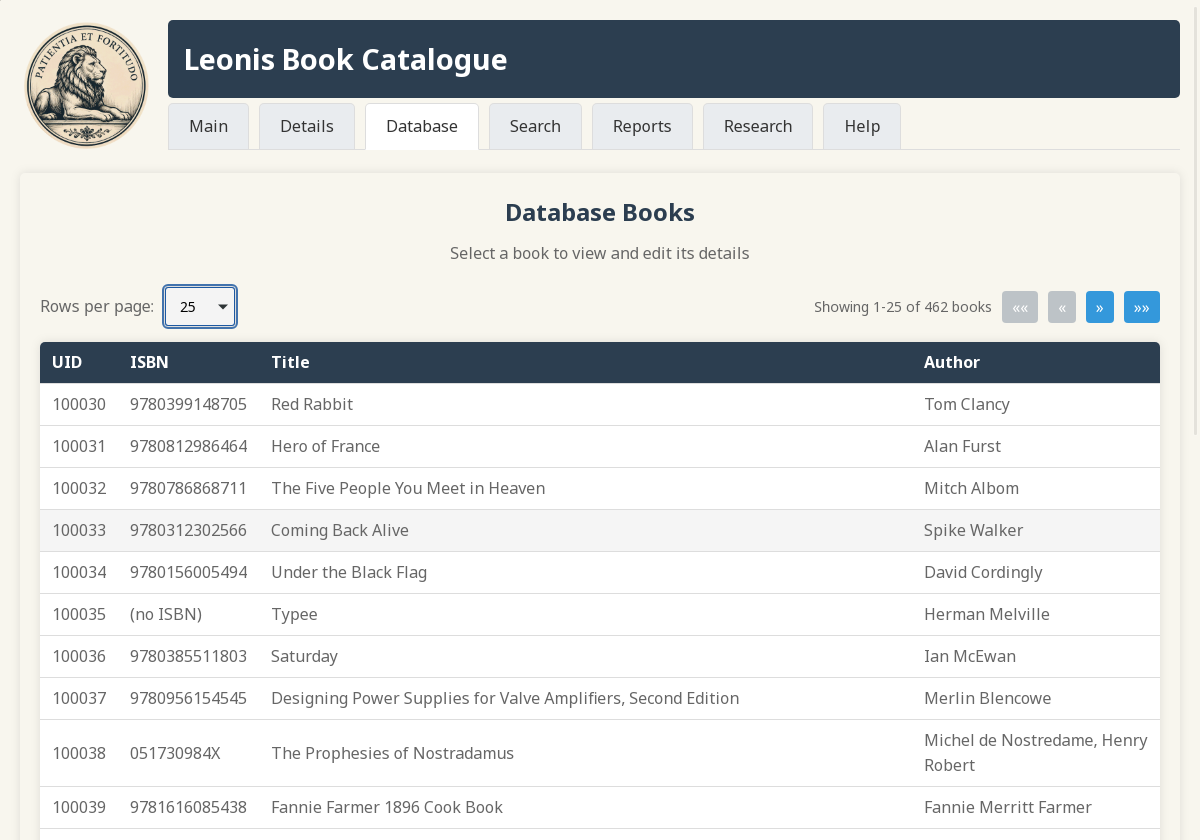Select Under the Black Flag
1200x840 pixels.
[x=600, y=572]
